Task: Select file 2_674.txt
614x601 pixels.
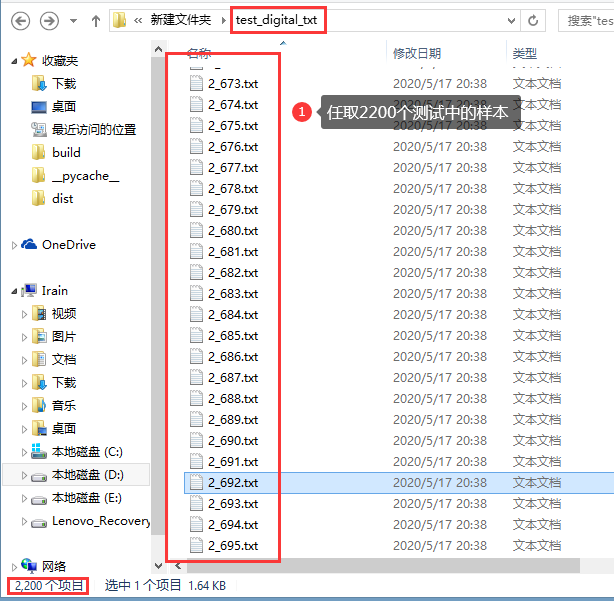Action: (233, 105)
